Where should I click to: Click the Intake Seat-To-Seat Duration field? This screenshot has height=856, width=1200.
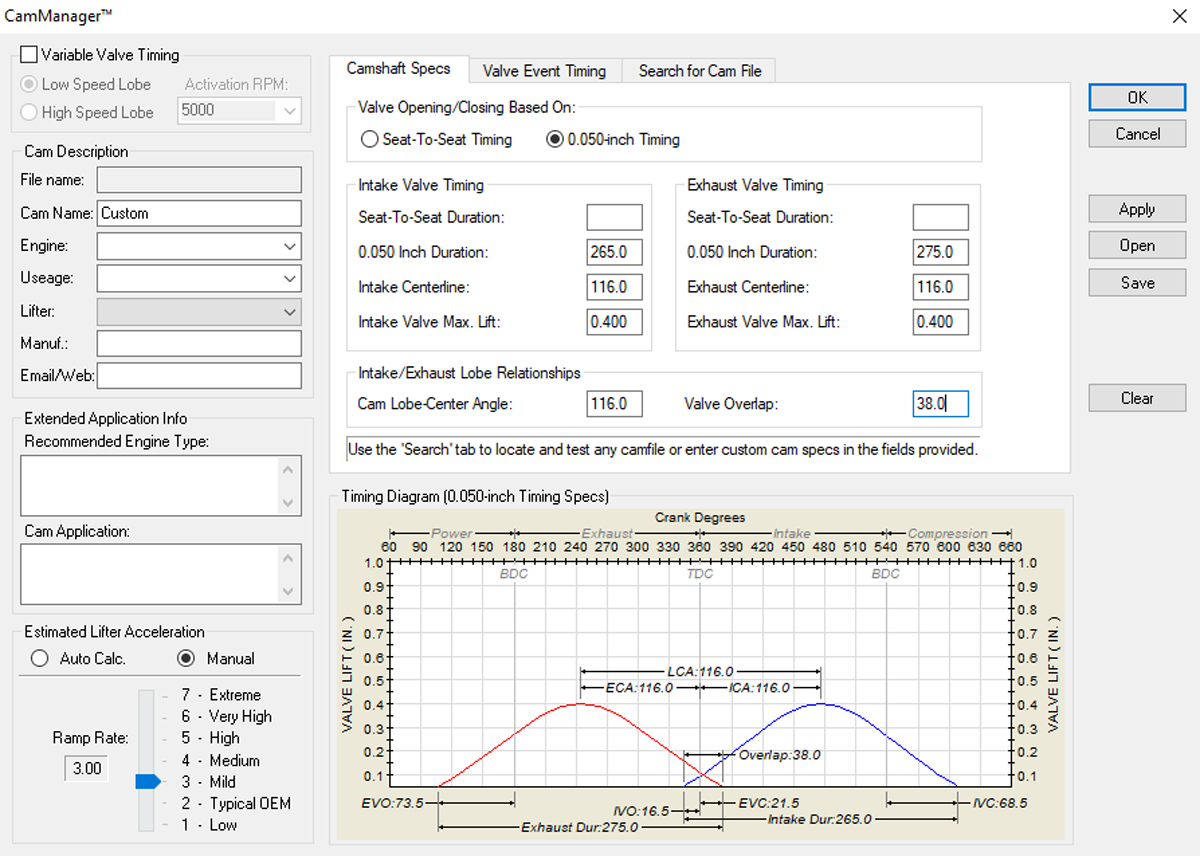pyautogui.click(x=614, y=217)
